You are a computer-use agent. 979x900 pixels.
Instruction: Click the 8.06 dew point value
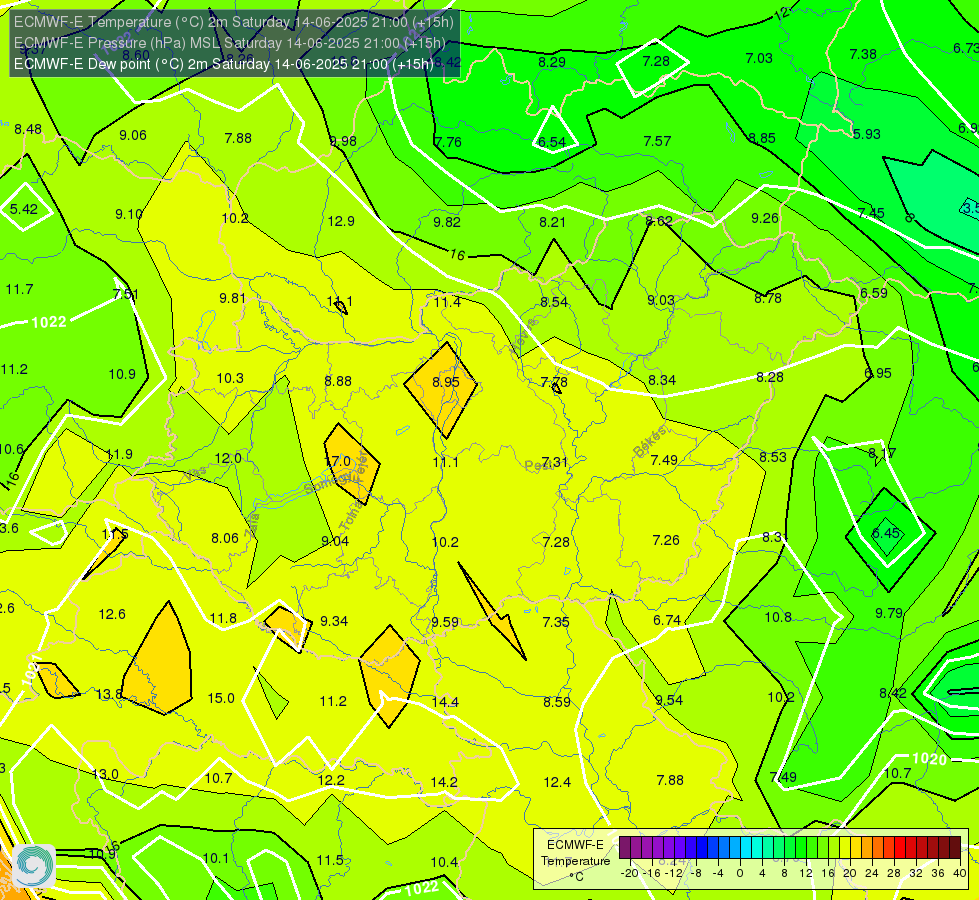click(x=225, y=538)
